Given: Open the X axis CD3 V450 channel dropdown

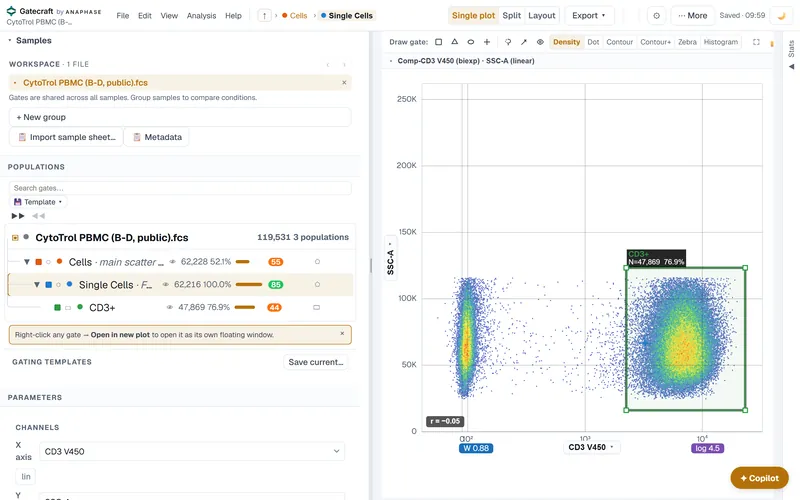Looking at the screenshot, I should point(192,452).
